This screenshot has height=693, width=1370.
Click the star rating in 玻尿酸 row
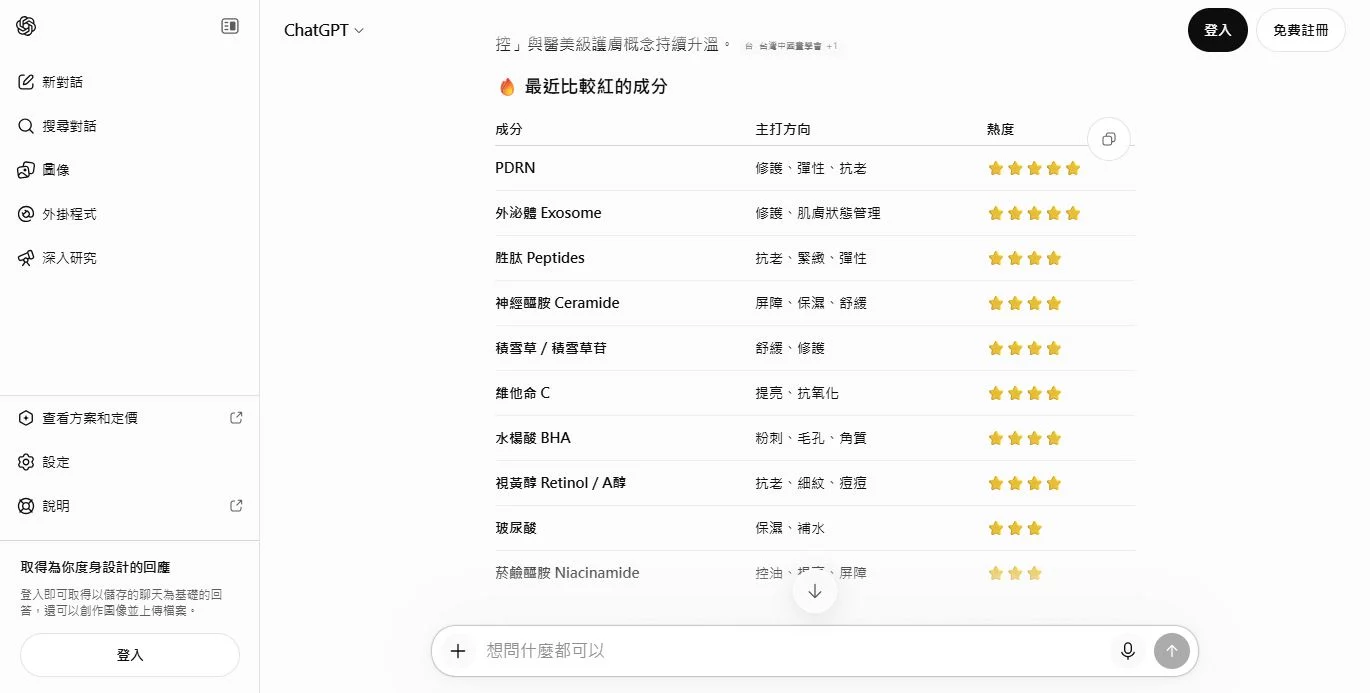(x=1015, y=528)
